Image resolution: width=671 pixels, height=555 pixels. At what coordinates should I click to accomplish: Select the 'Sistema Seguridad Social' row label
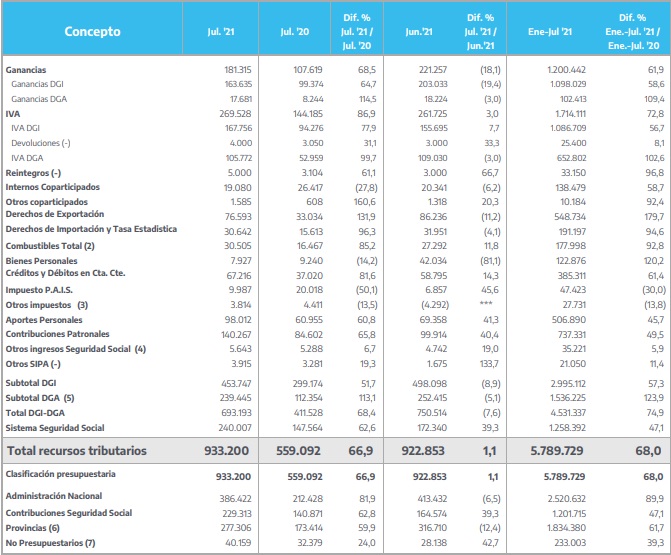55,428
